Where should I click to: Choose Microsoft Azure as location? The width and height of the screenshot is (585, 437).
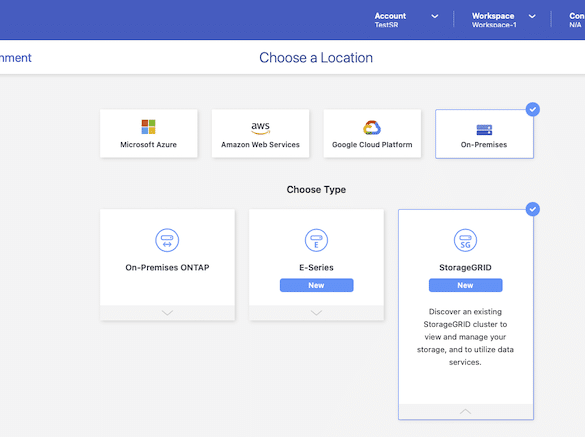pyautogui.click(x=148, y=133)
